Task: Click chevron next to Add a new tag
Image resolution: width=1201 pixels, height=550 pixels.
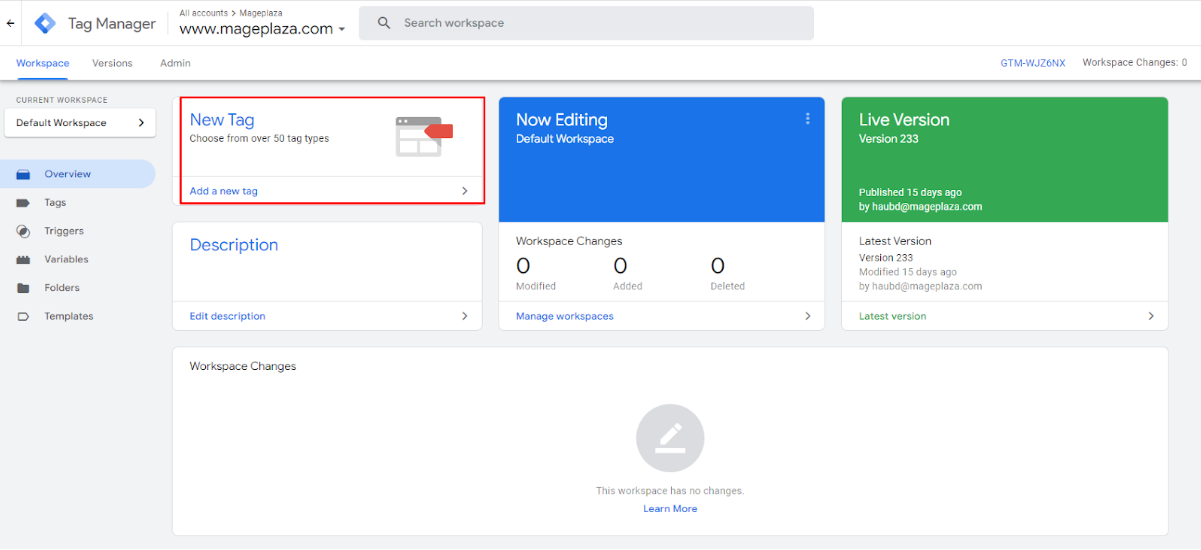Action: coord(464,191)
